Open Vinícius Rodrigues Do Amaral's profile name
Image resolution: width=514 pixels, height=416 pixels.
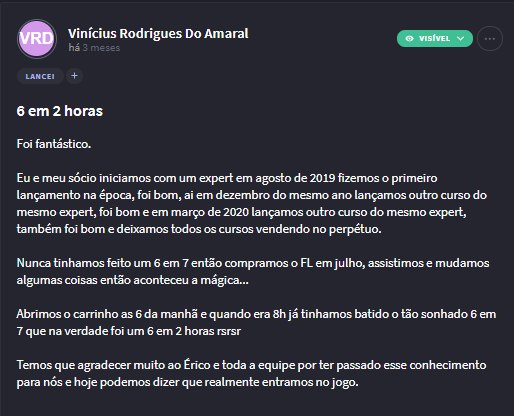(158, 33)
